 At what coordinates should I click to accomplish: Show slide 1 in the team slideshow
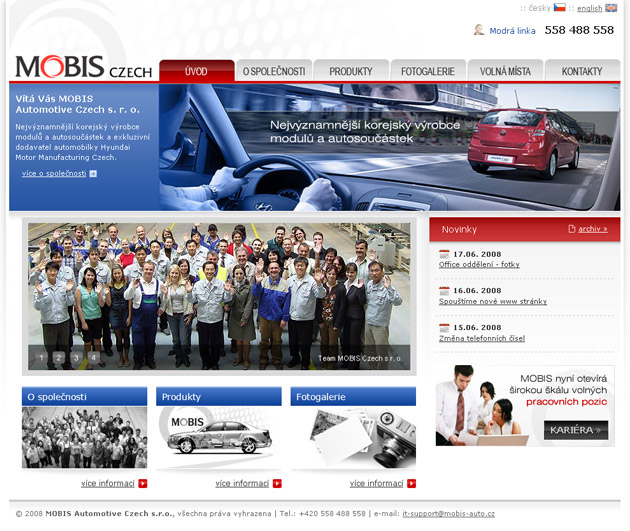(x=41, y=357)
